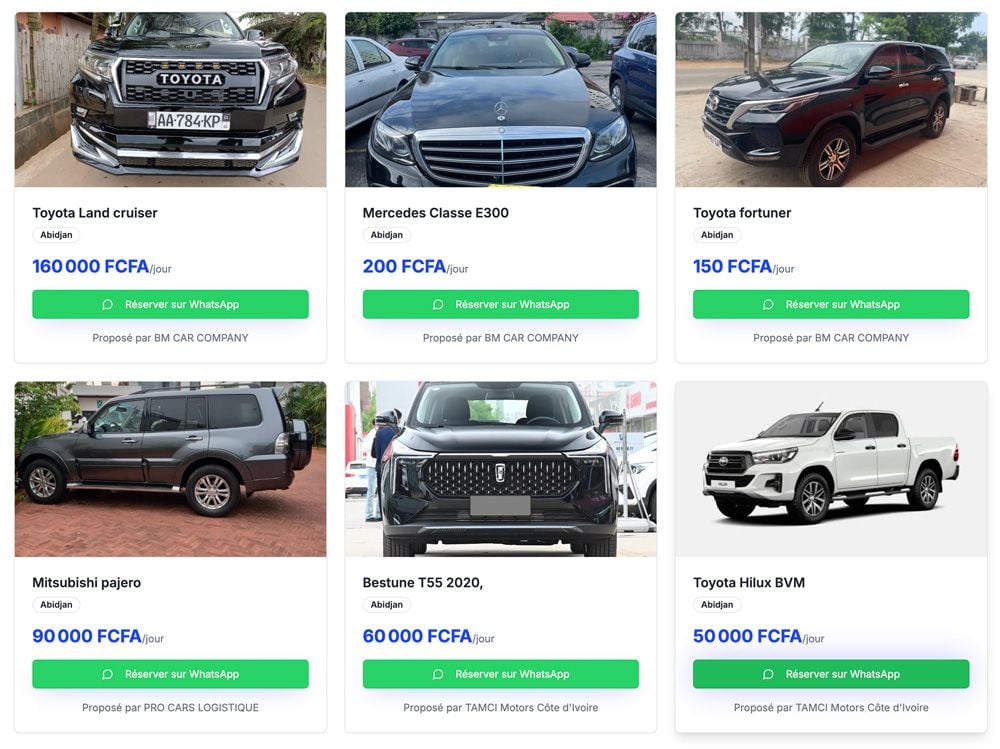Reserve the Mercedes Classe E300 via WhatsApp
Viewport: 1000px width, 749px height.
pos(501,304)
